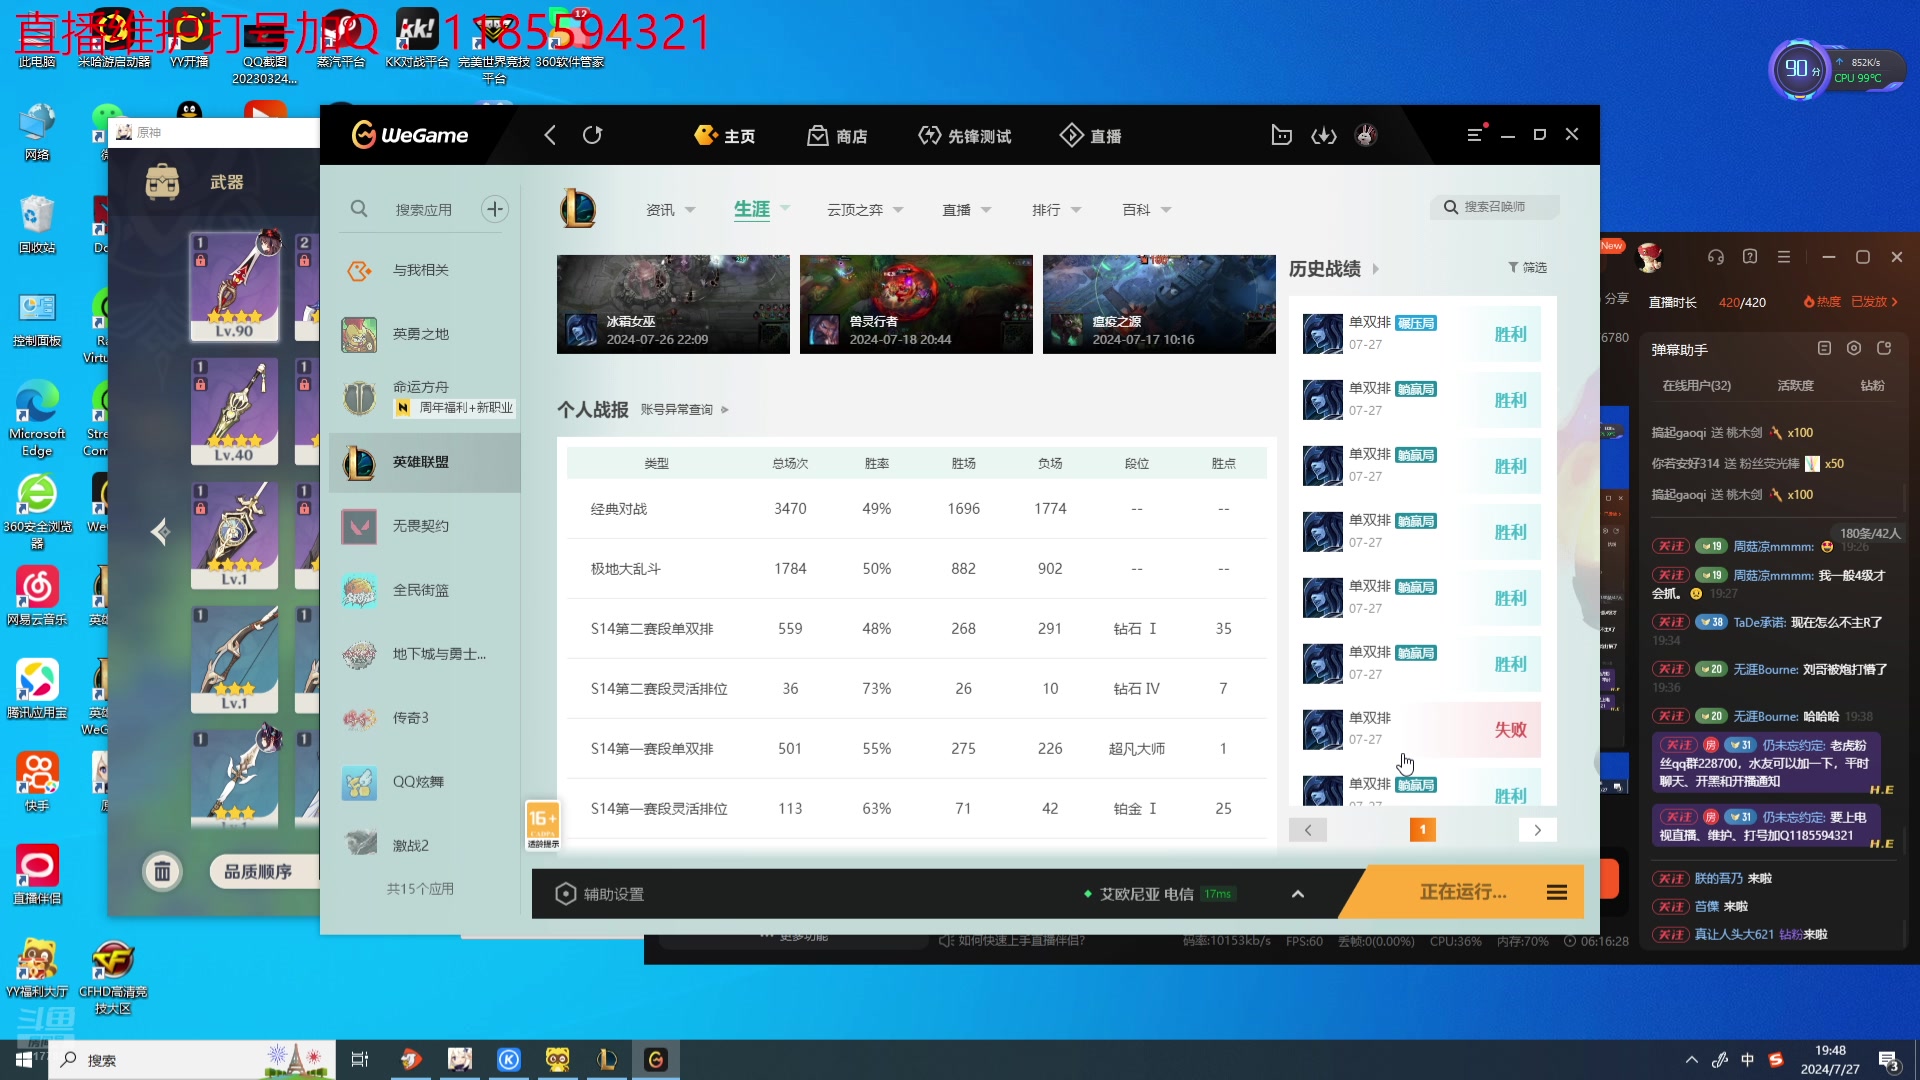Screen dimensions: 1920x1080
Task: Select 地下城与勇士 in the sidebar
Action: (x=425, y=654)
